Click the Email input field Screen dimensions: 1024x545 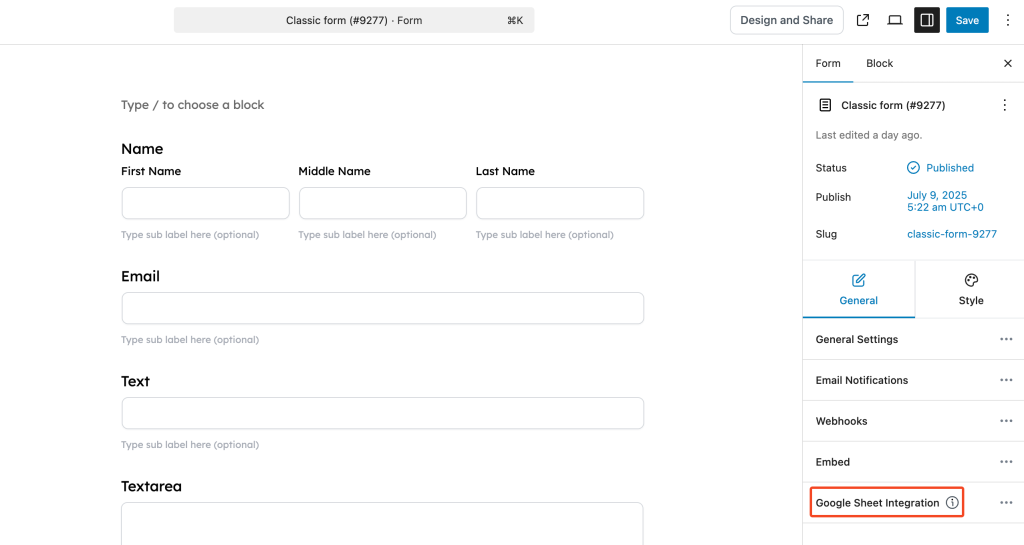point(383,308)
